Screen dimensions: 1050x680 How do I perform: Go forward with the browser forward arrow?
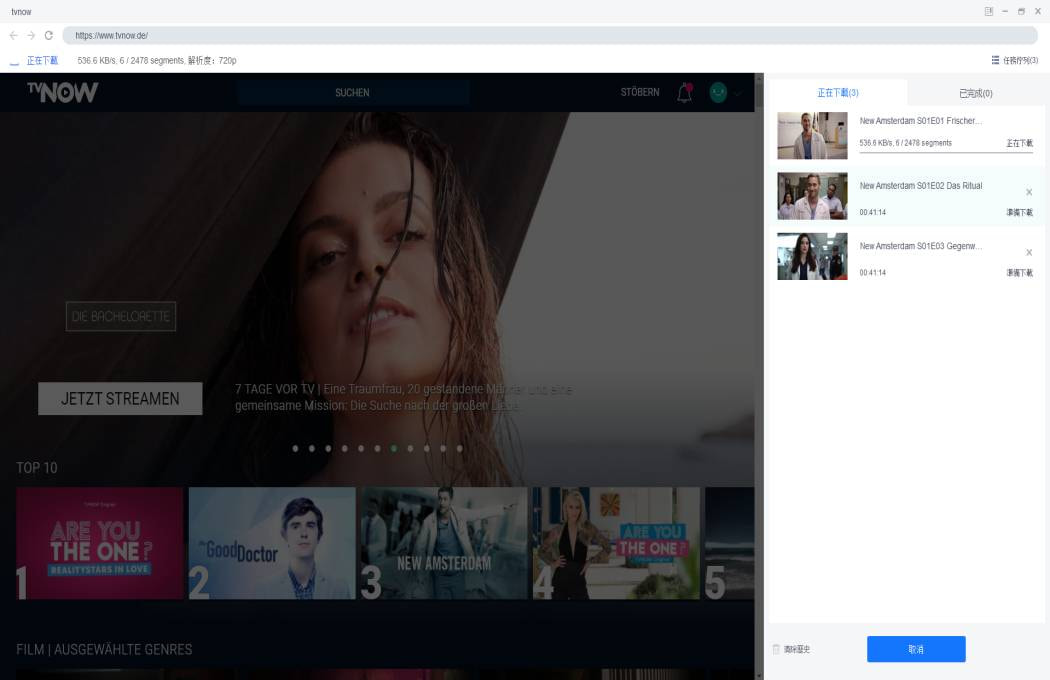[x=31, y=36]
